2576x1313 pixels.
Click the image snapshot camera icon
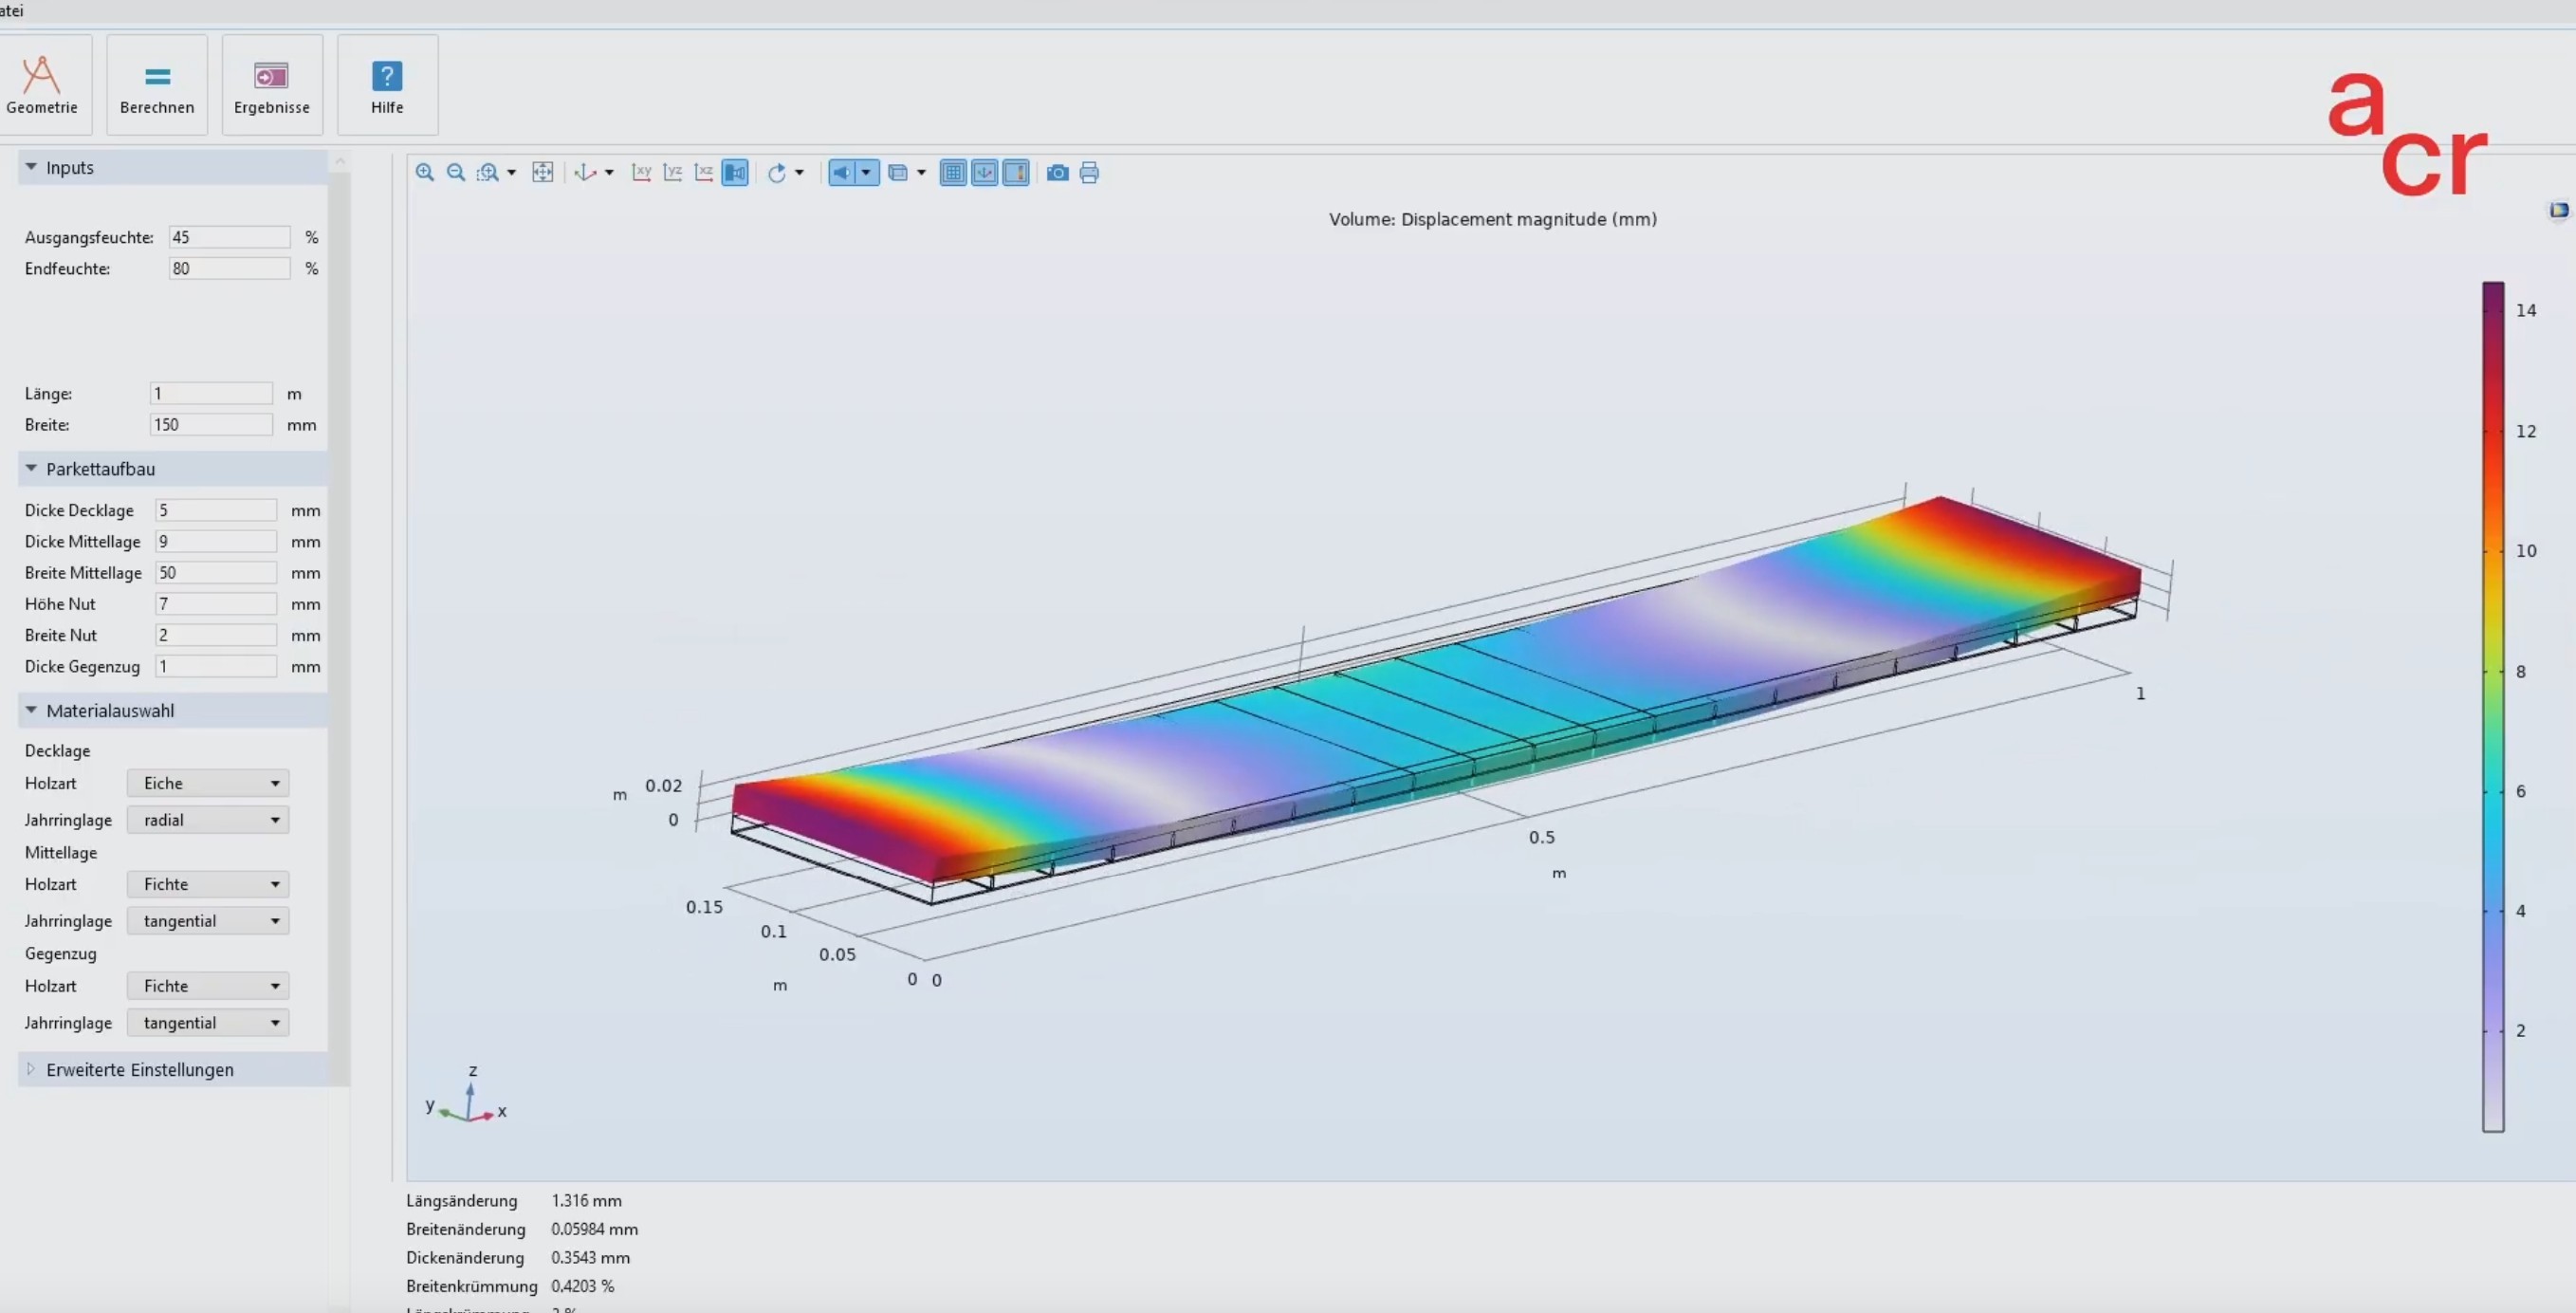(x=1058, y=173)
